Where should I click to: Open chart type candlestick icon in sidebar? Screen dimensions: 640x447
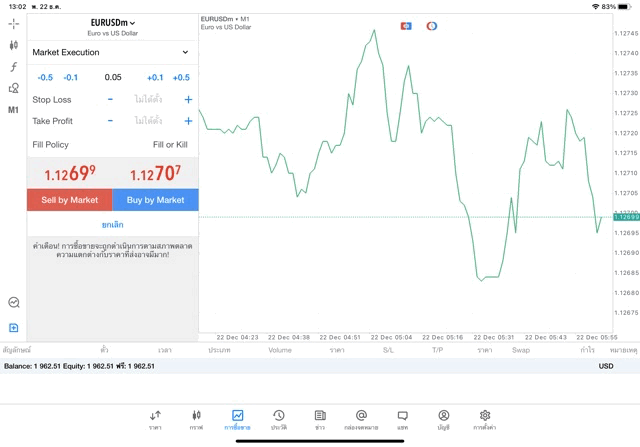pos(13,45)
